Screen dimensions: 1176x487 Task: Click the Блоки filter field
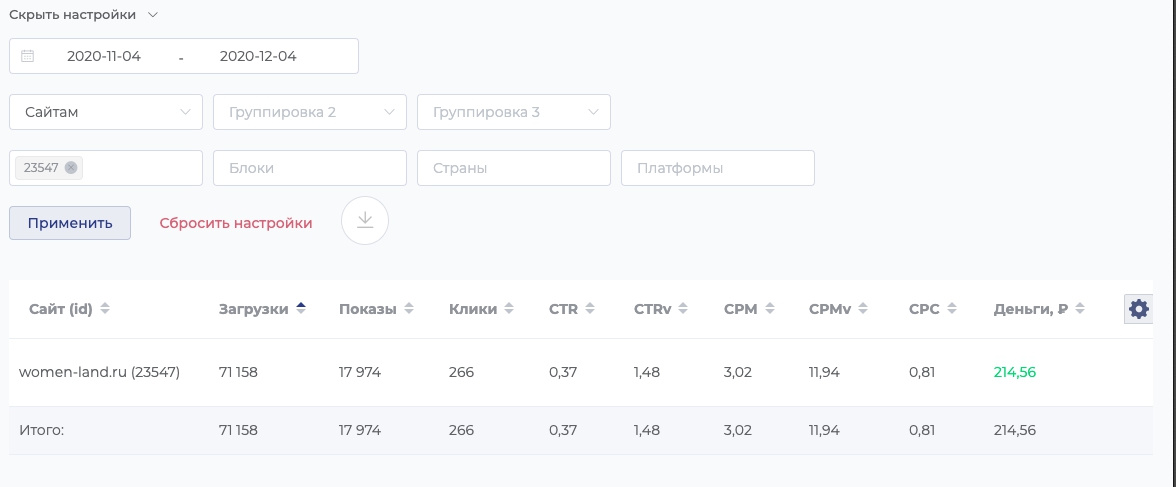[x=310, y=168]
